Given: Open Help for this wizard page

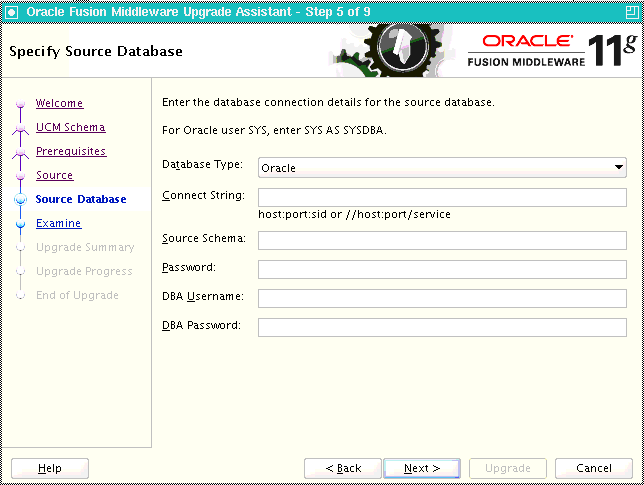Looking at the screenshot, I should (50, 468).
